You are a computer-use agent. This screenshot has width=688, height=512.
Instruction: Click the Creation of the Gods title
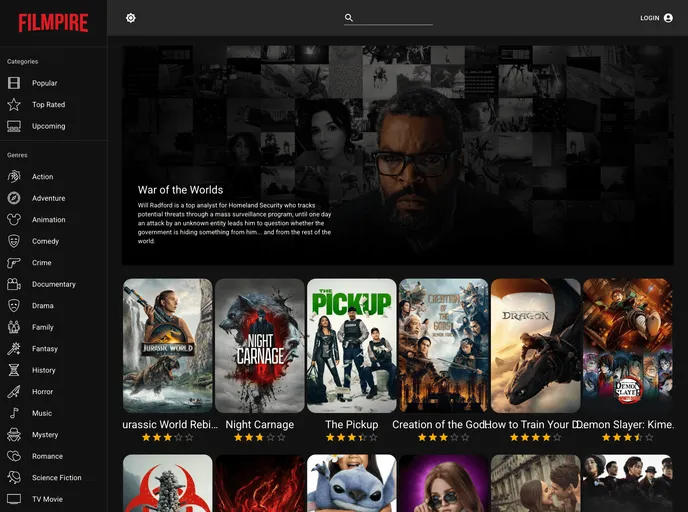pyautogui.click(x=440, y=425)
